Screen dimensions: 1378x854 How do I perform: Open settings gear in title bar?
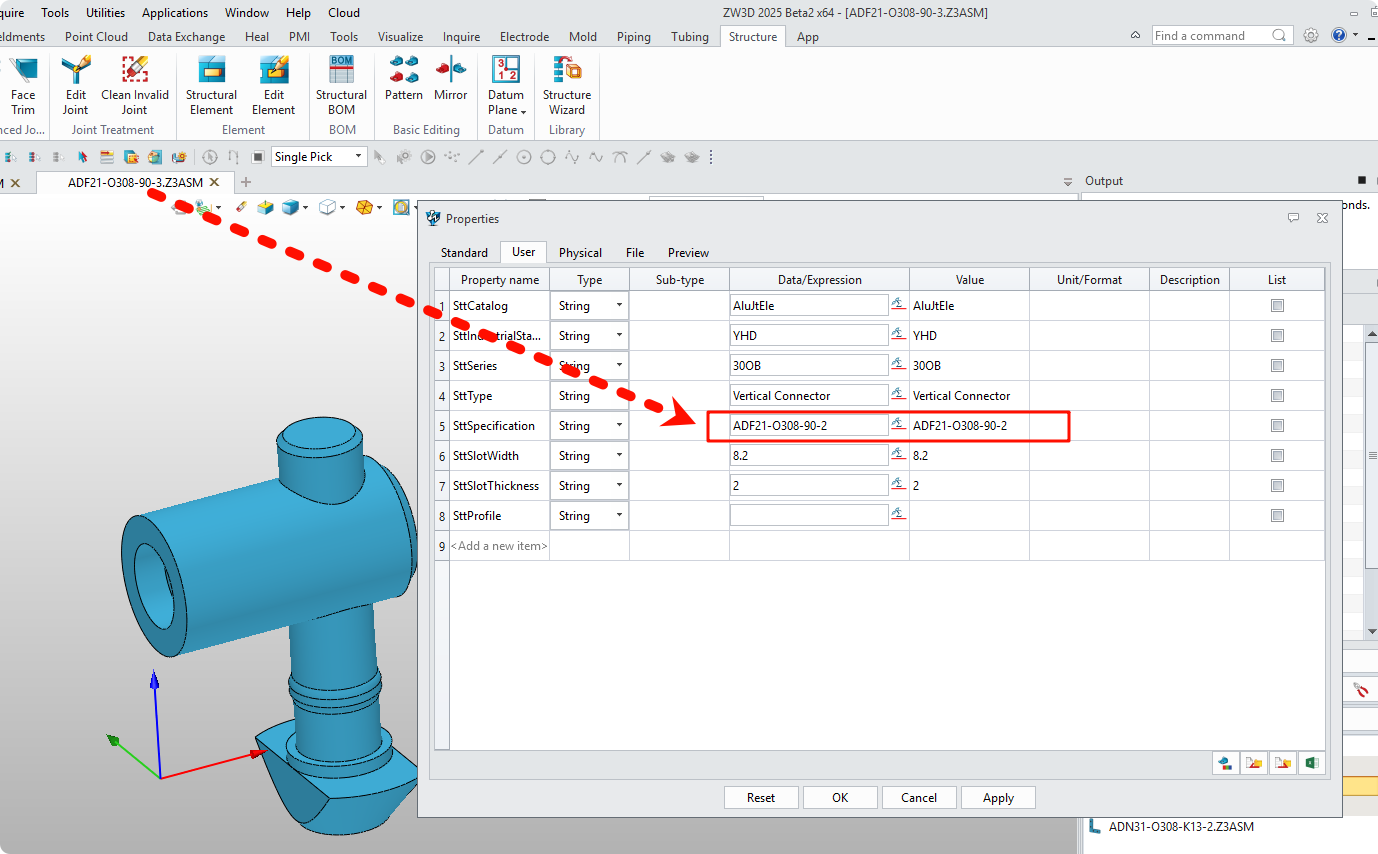coord(1311,35)
